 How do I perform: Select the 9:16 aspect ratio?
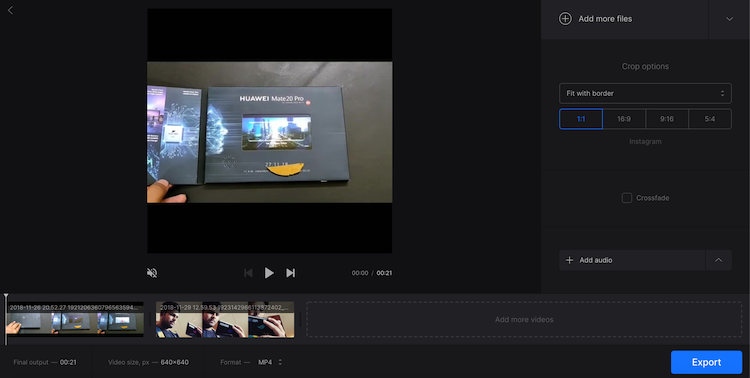pyautogui.click(x=667, y=119)
